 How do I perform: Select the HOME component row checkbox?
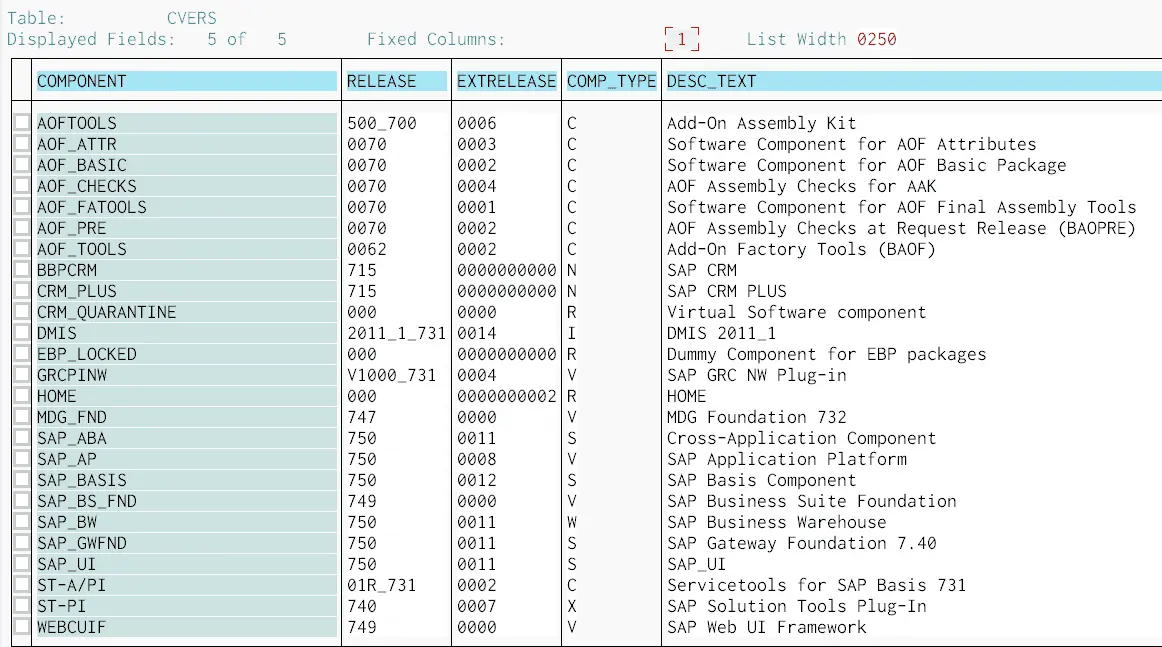click(22, 396)
